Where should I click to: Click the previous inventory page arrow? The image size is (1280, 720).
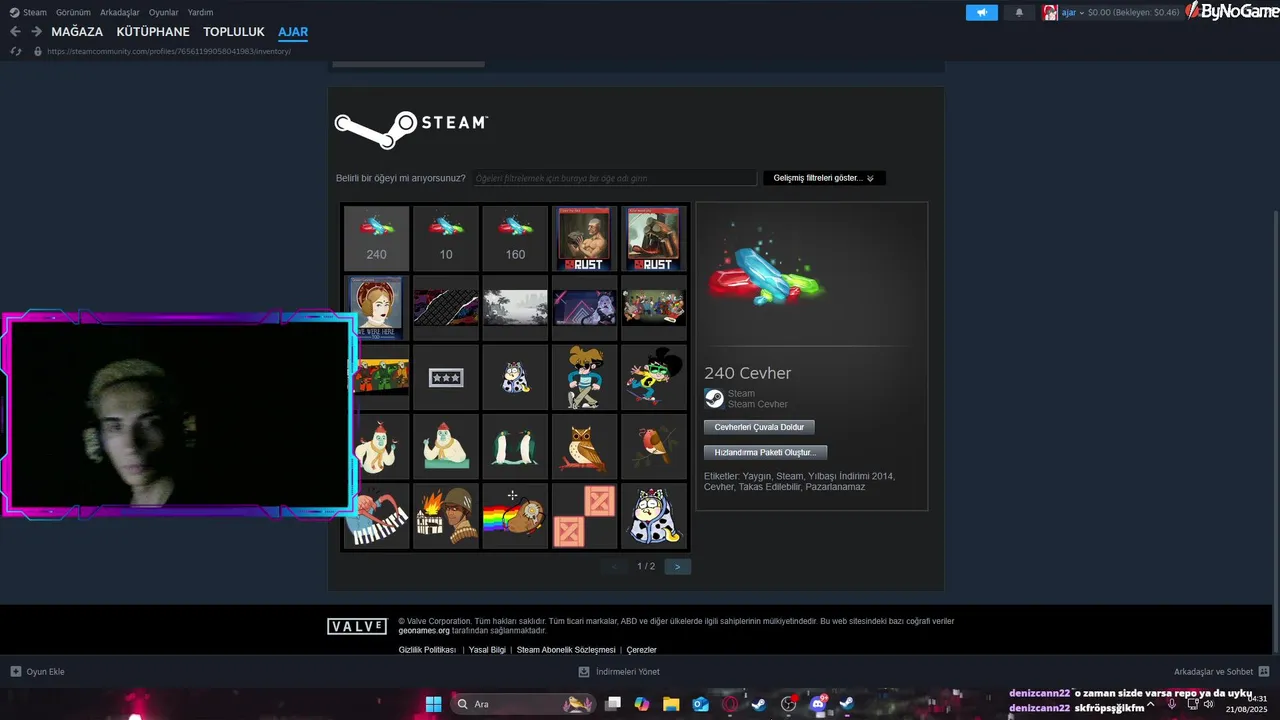(614, 566)
